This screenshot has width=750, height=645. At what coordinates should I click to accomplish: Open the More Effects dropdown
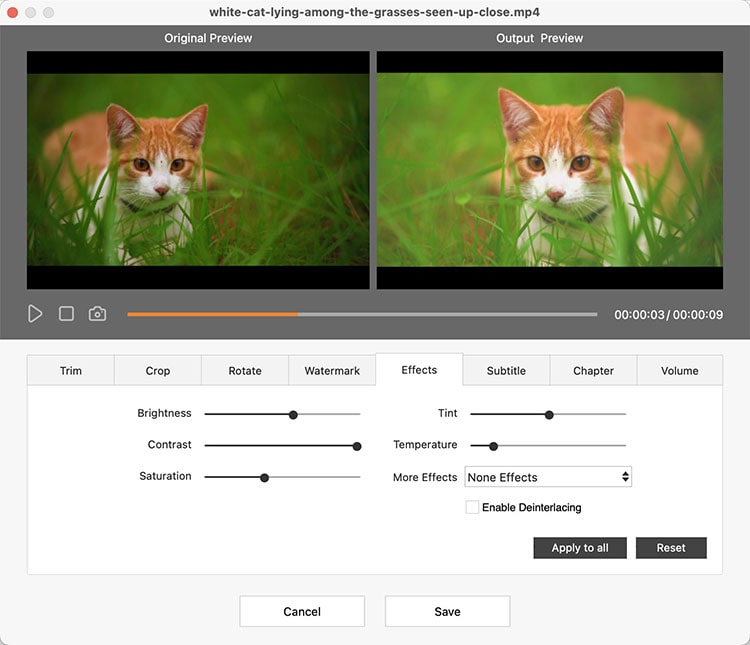[547, 477]
